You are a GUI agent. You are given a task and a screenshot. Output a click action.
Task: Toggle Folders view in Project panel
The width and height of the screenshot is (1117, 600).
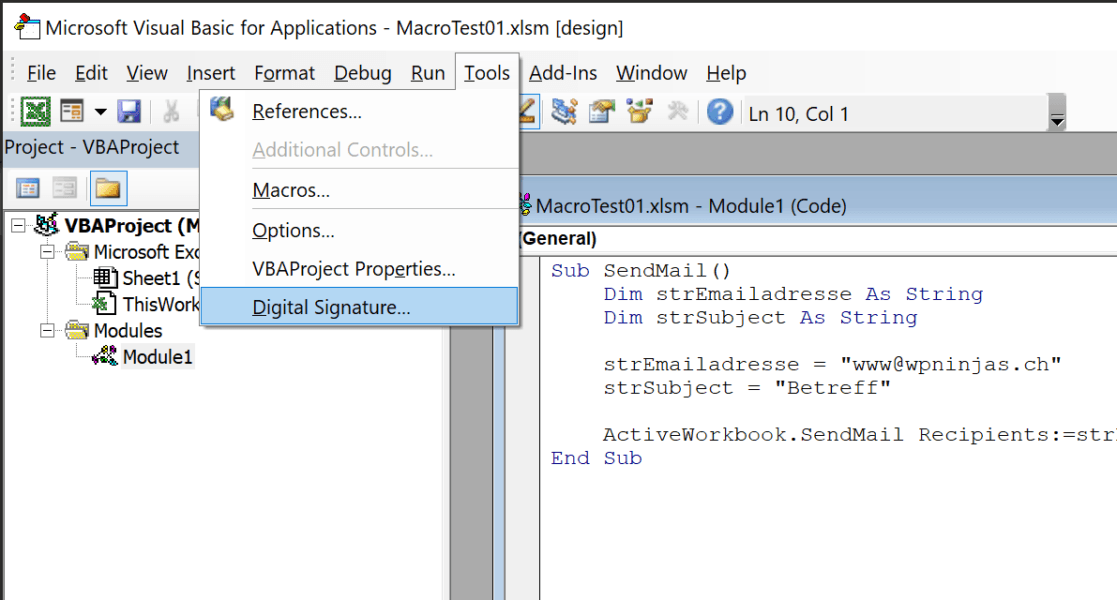pos(108,188)
